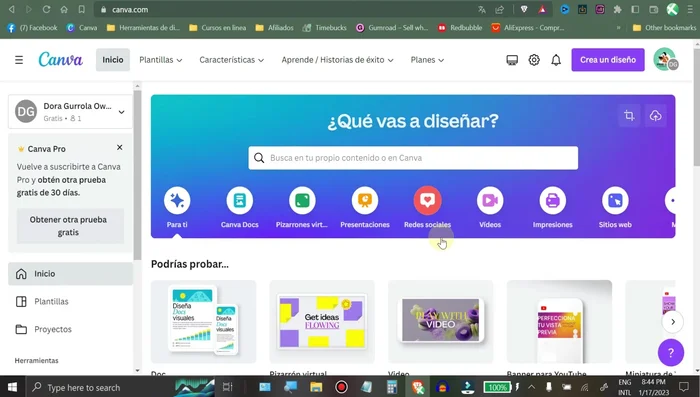
Task: Open the Video design thumbnail
Action: (x=441, y=322)
